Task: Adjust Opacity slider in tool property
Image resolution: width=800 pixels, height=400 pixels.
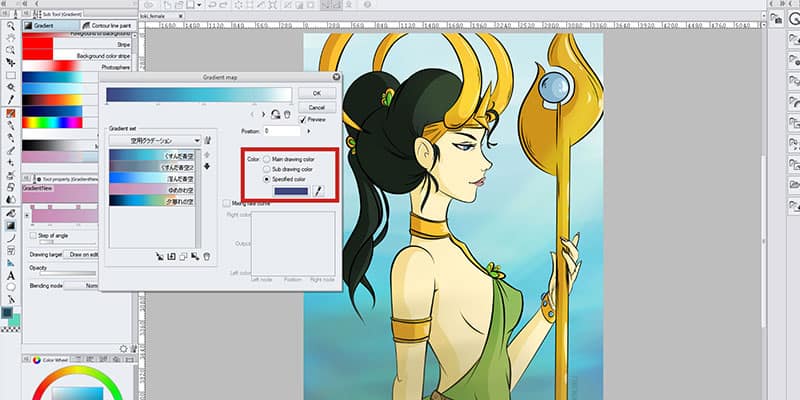Action: tap(68, 273)
